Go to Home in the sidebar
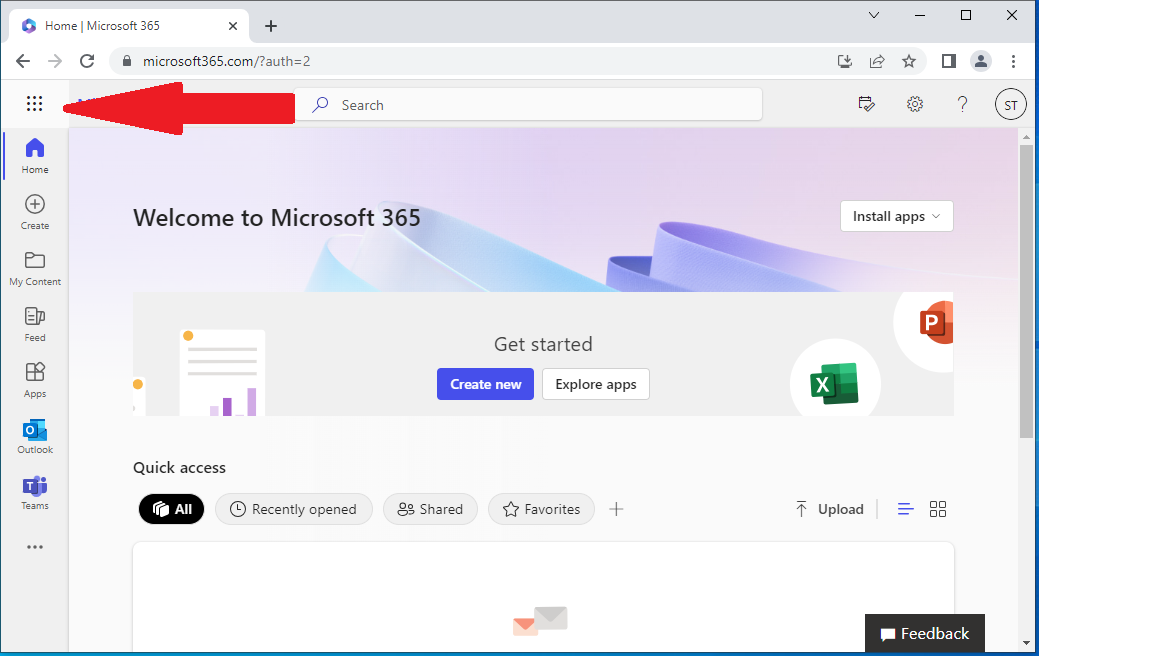 coord(35,156)
